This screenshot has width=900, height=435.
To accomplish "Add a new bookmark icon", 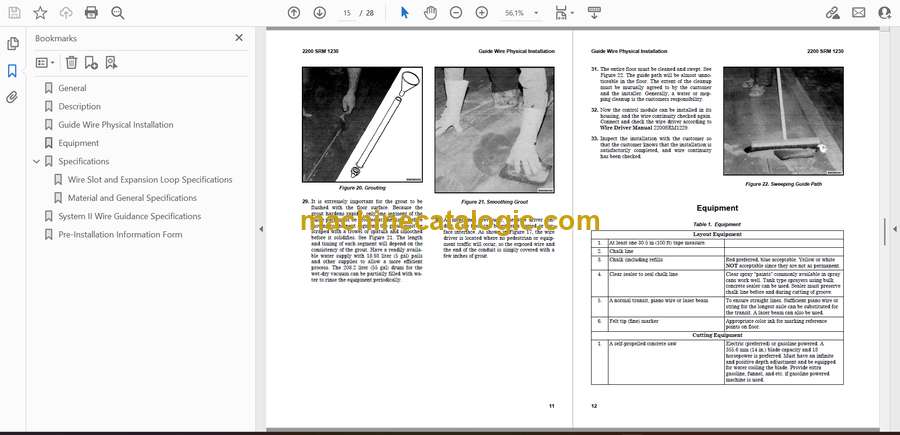I will [91, 63].
